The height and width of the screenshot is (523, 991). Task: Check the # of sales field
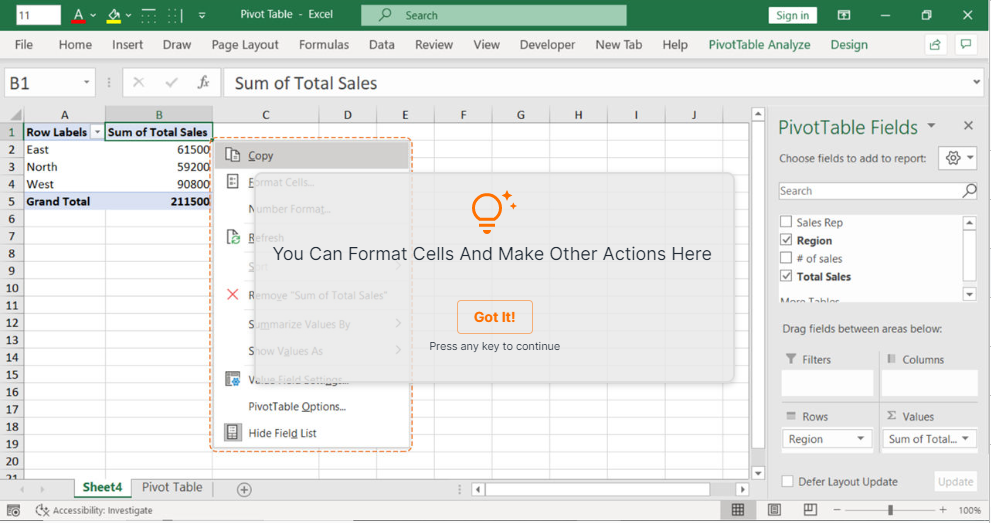point(786,258)
